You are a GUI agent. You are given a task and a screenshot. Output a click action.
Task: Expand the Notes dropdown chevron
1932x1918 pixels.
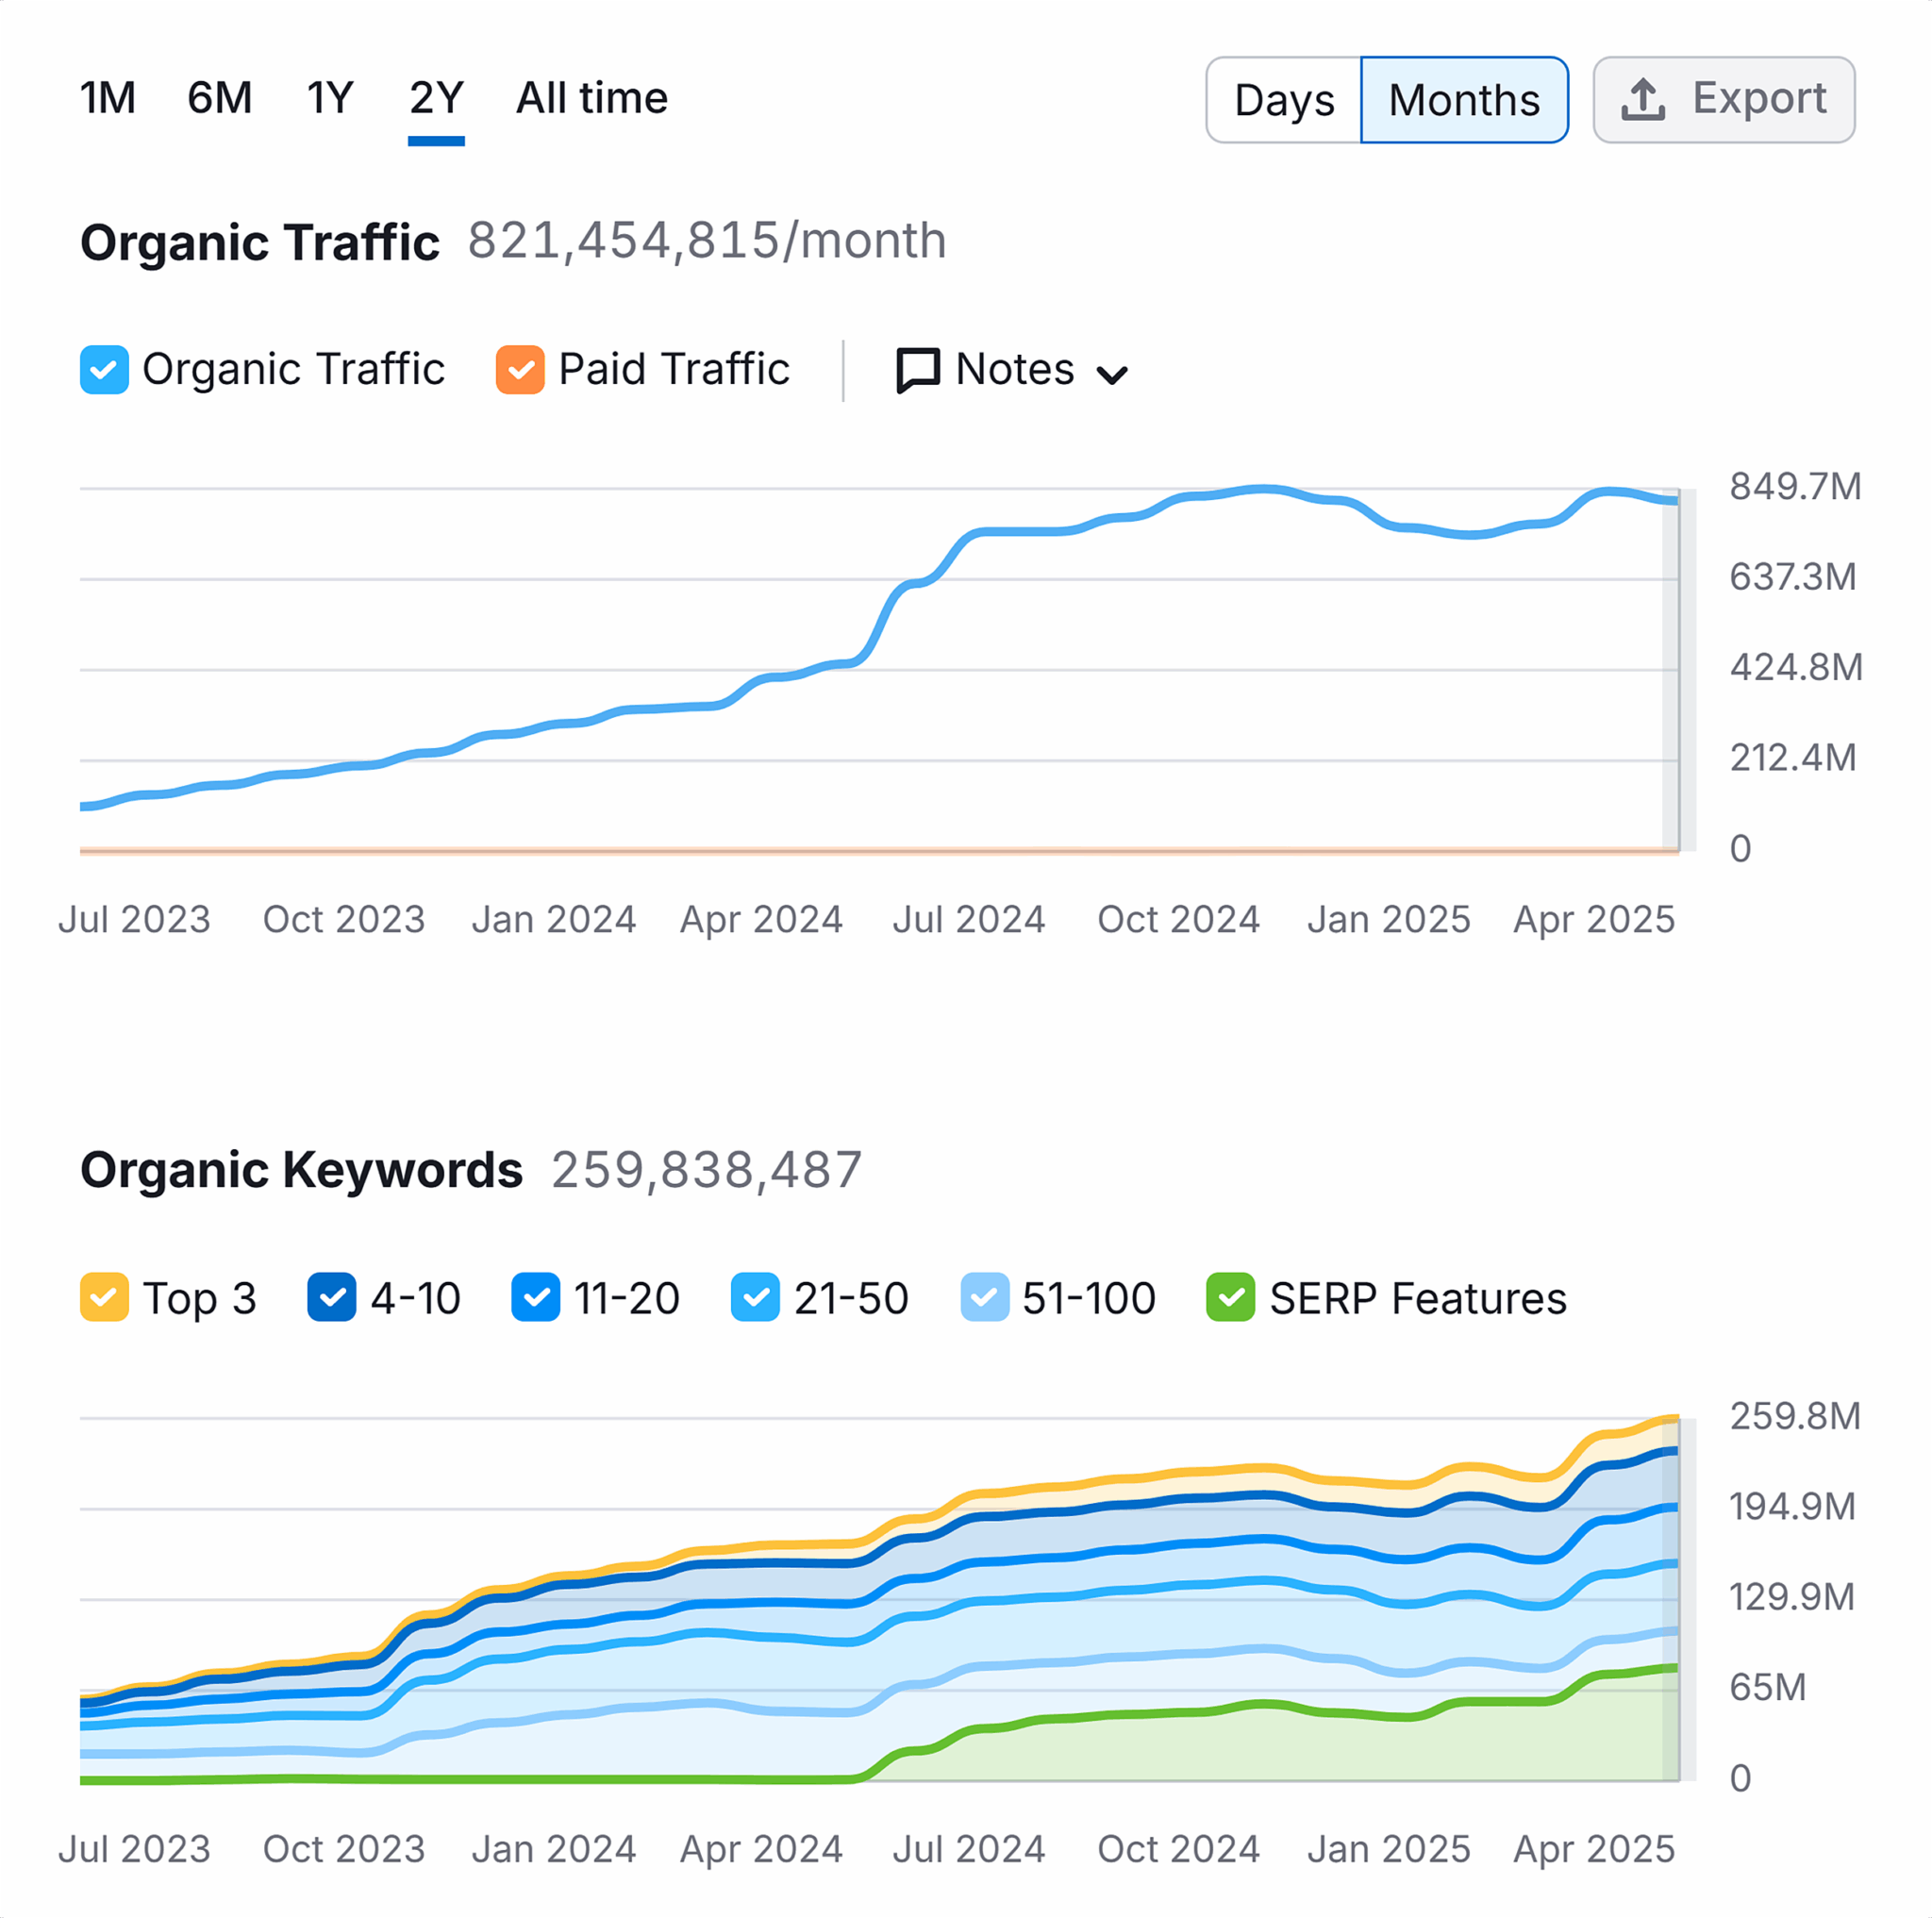(x=1113, y=372)
